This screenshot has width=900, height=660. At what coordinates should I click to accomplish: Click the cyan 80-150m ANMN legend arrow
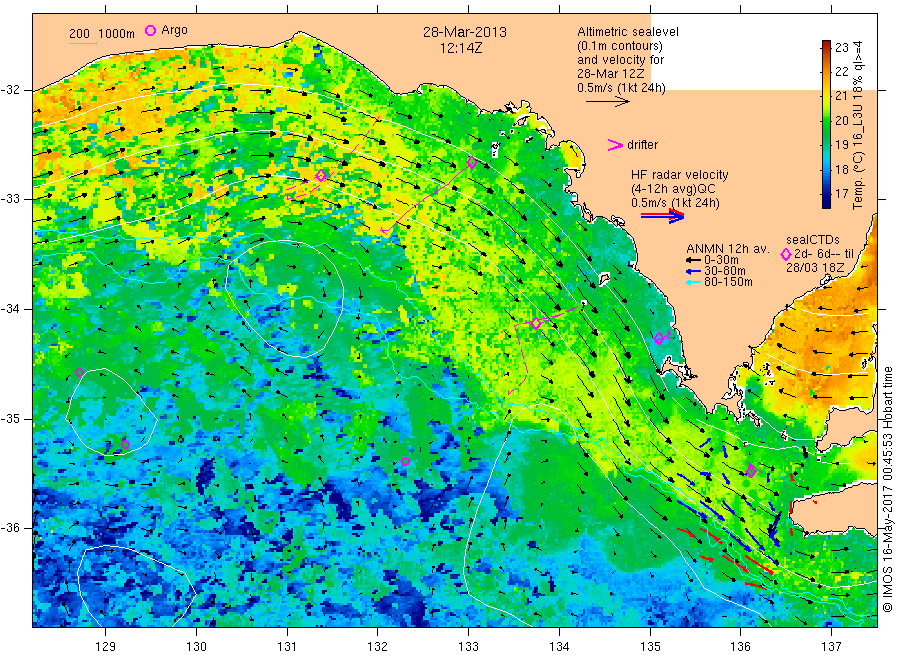click(x=693, y=282)
